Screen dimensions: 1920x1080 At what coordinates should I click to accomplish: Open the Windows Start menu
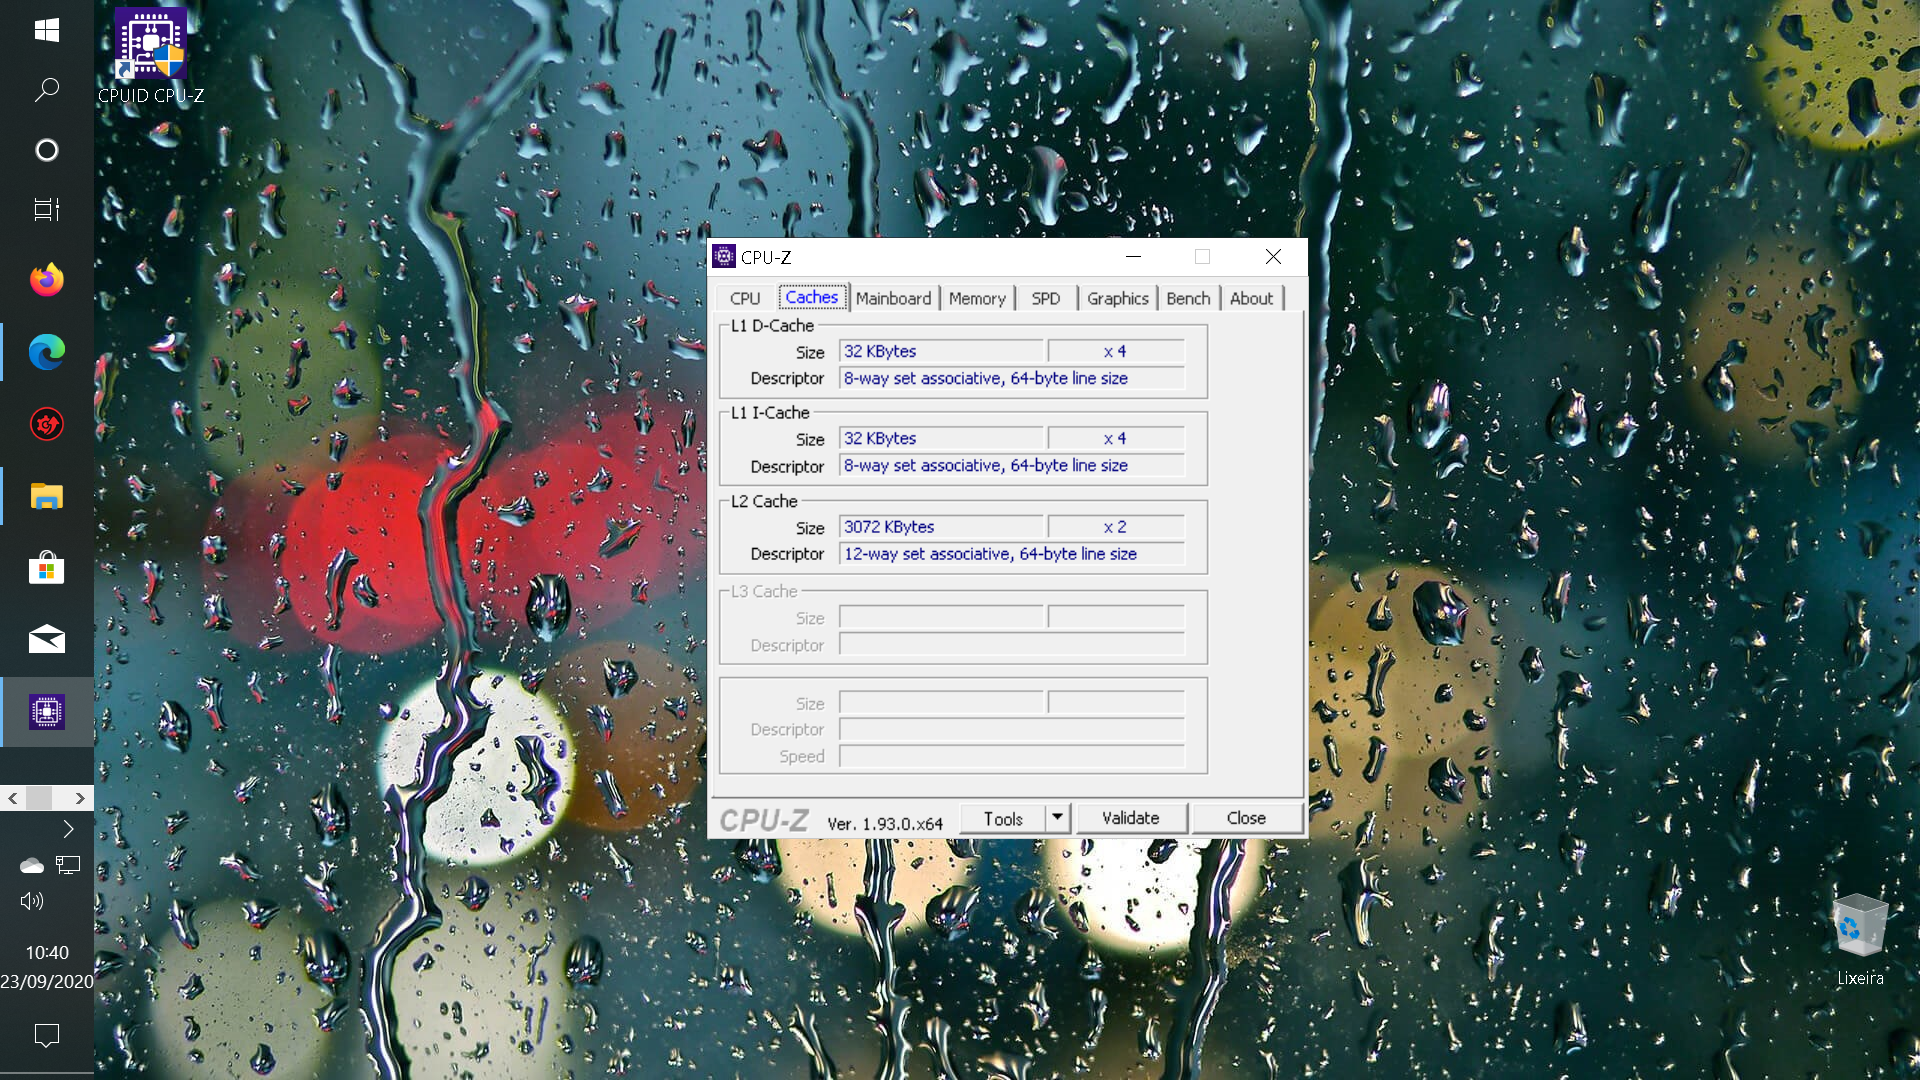(47, 30)
